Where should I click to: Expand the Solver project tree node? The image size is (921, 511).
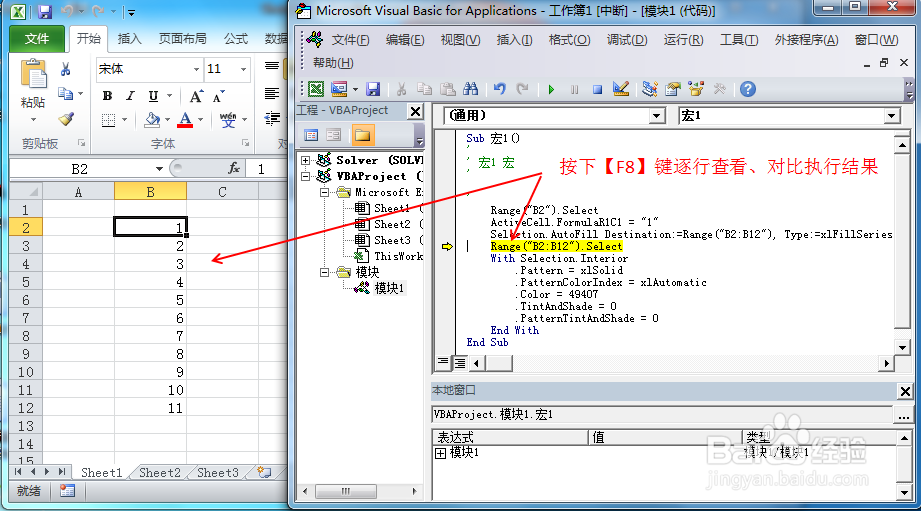(x=305, y=160)
